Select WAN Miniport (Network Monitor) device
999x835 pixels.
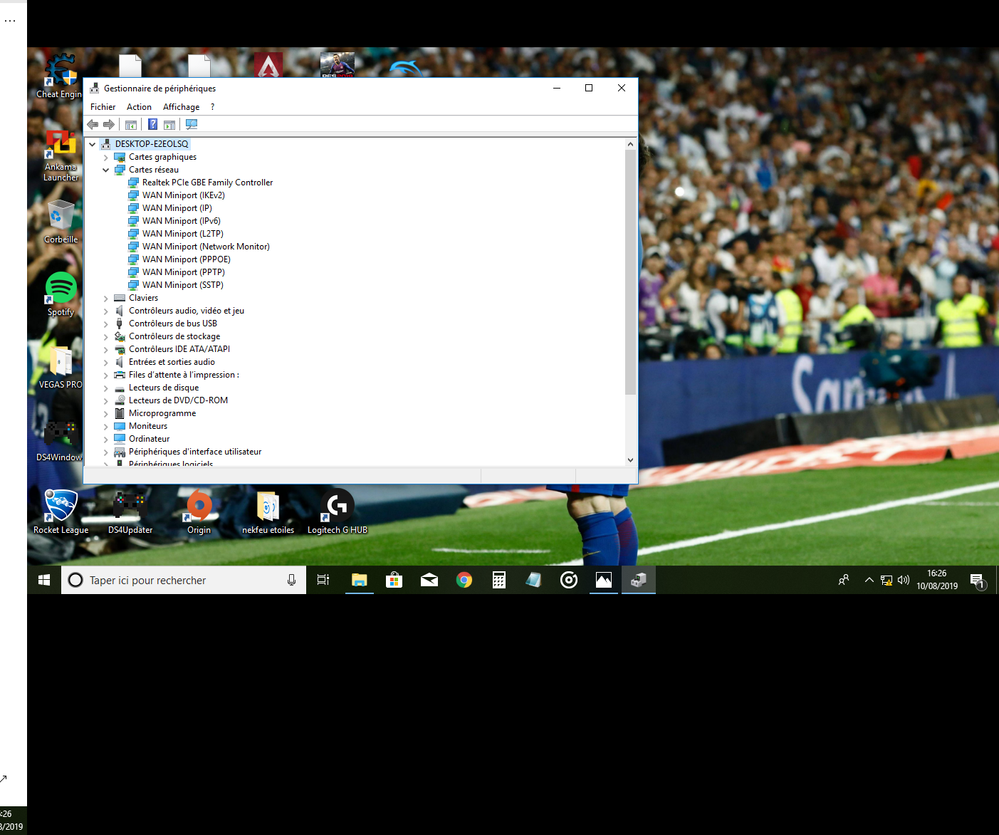coord(205,247)
